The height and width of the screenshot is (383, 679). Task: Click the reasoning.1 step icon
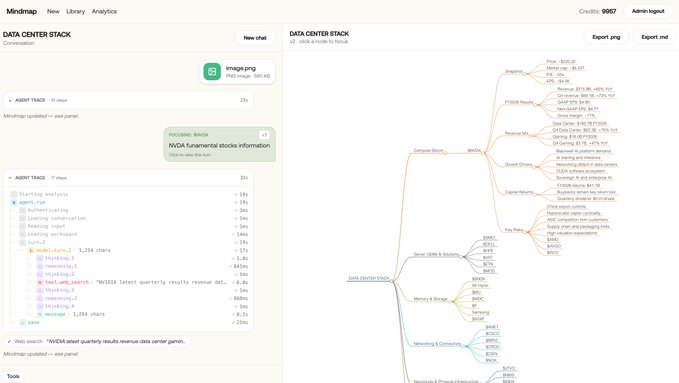[x=40, y=266]
